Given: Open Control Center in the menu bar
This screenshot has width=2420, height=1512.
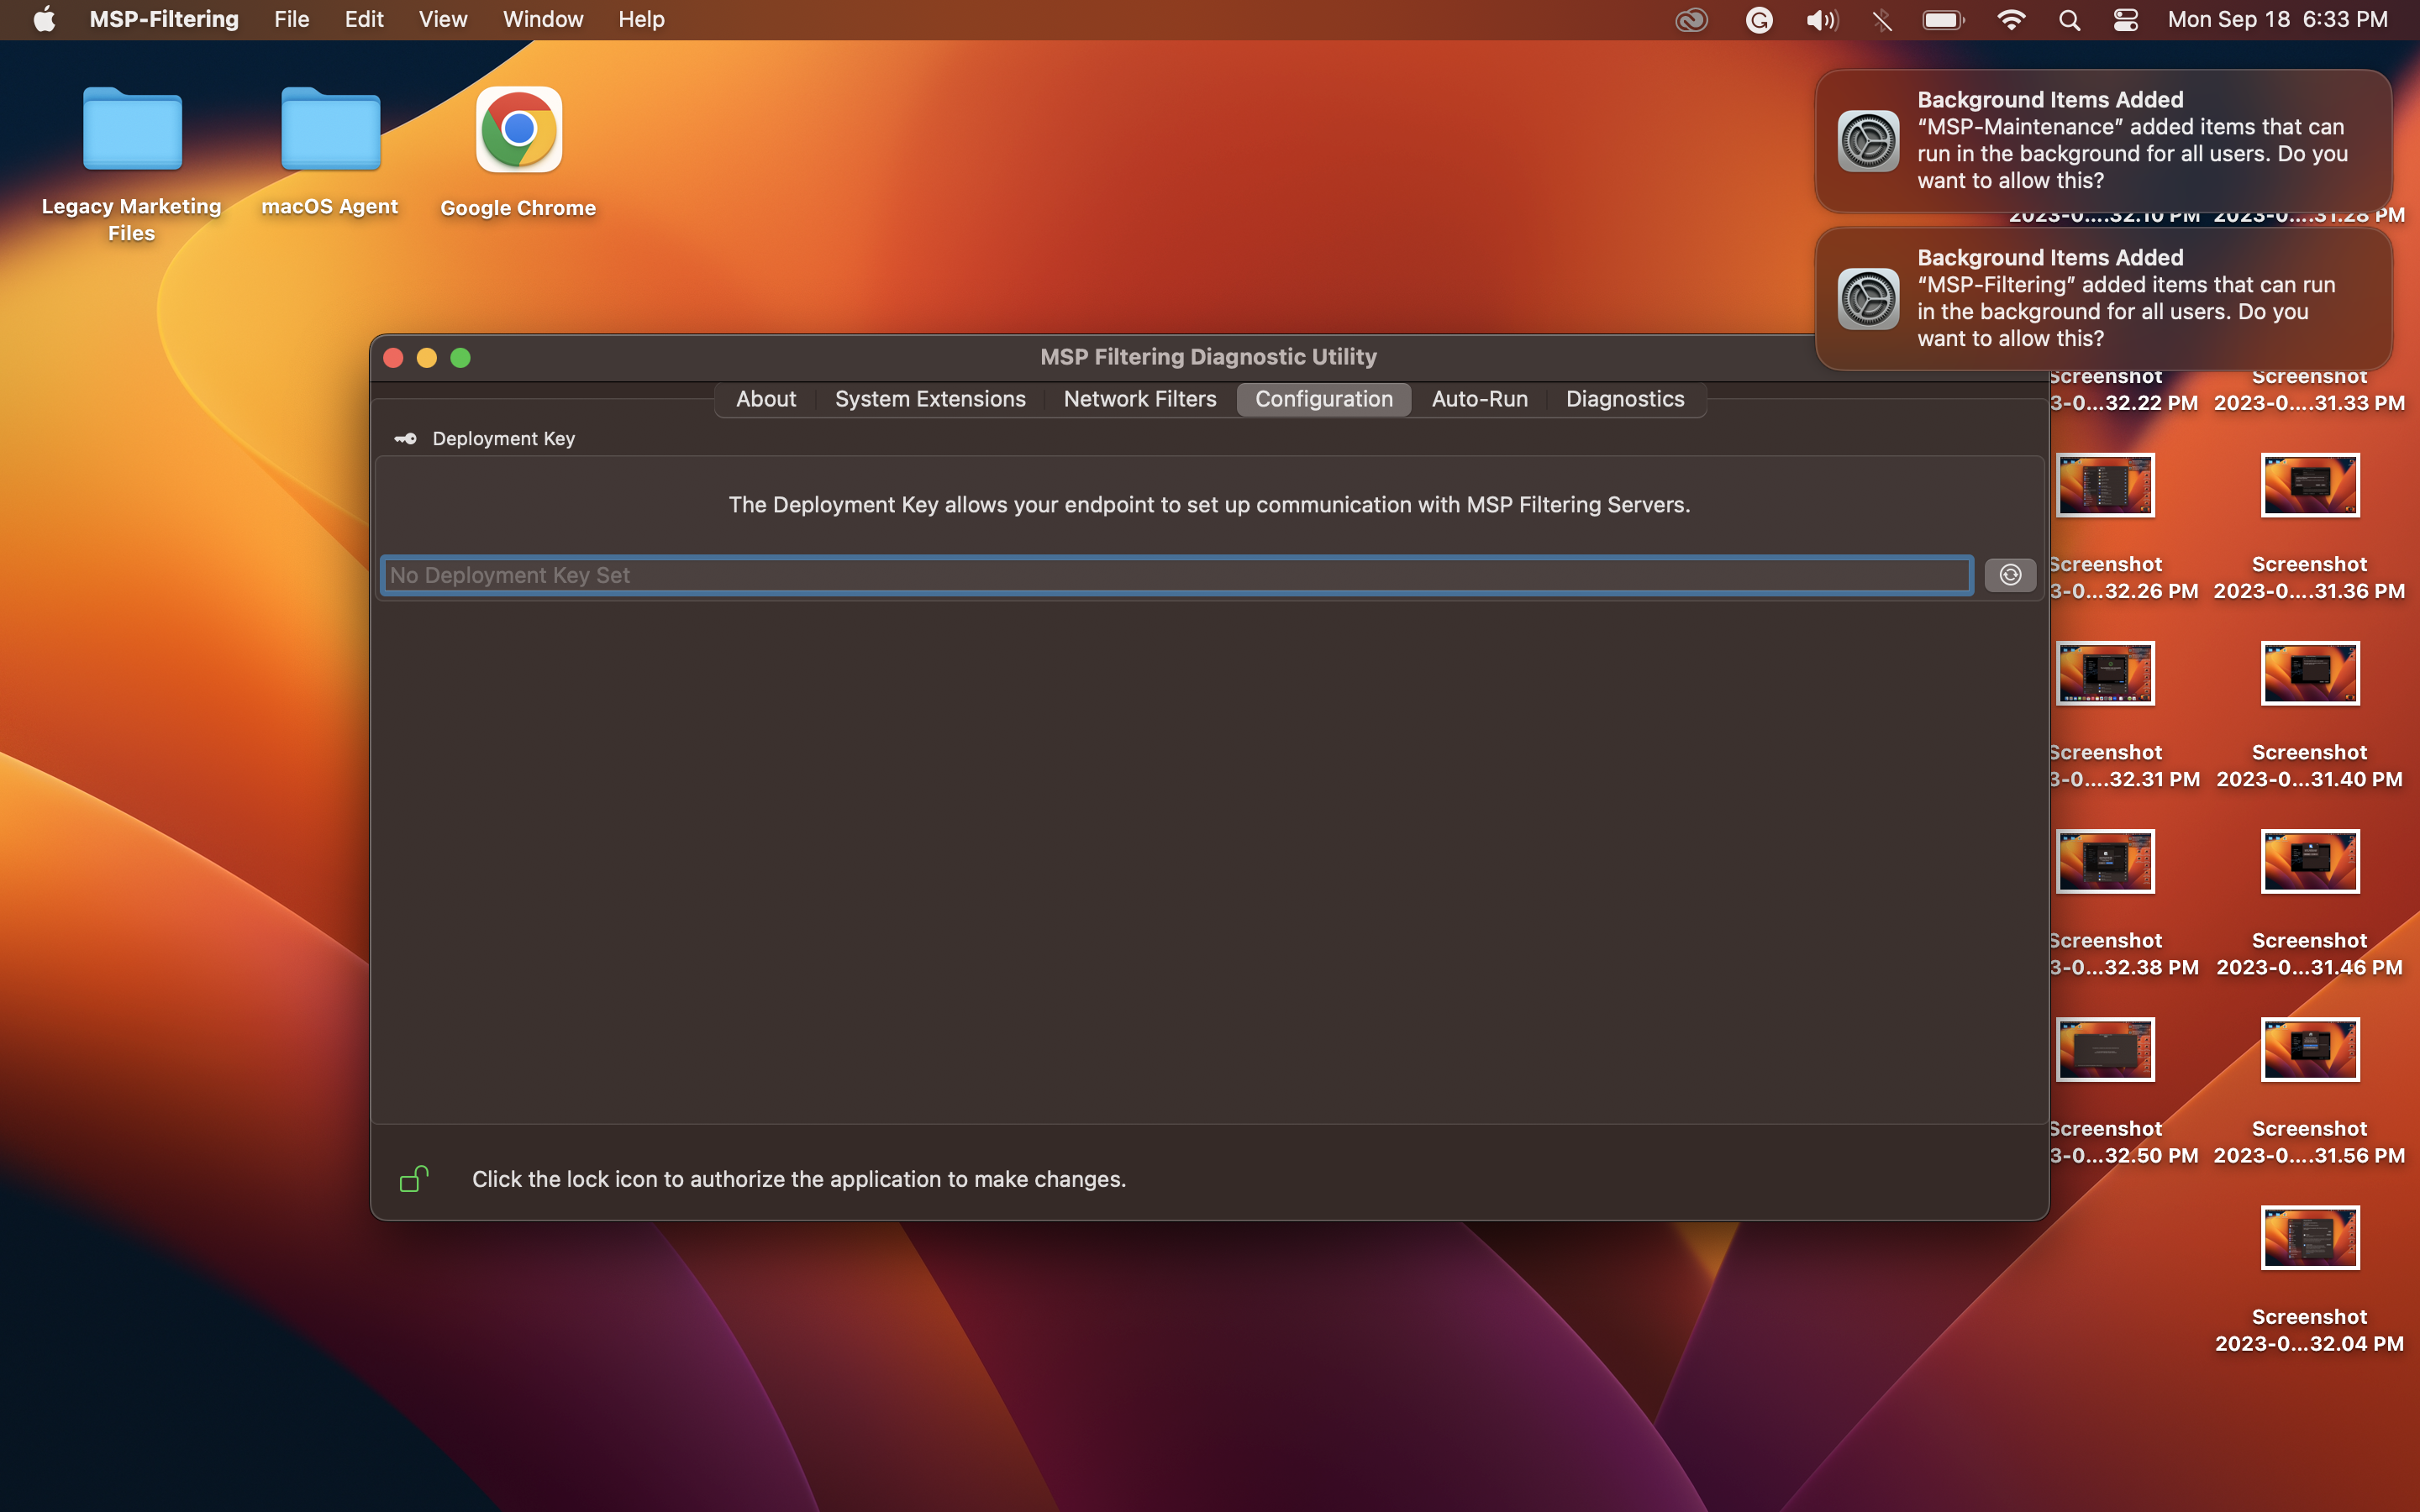Looking at the screenshot, I should [2125, 19].
